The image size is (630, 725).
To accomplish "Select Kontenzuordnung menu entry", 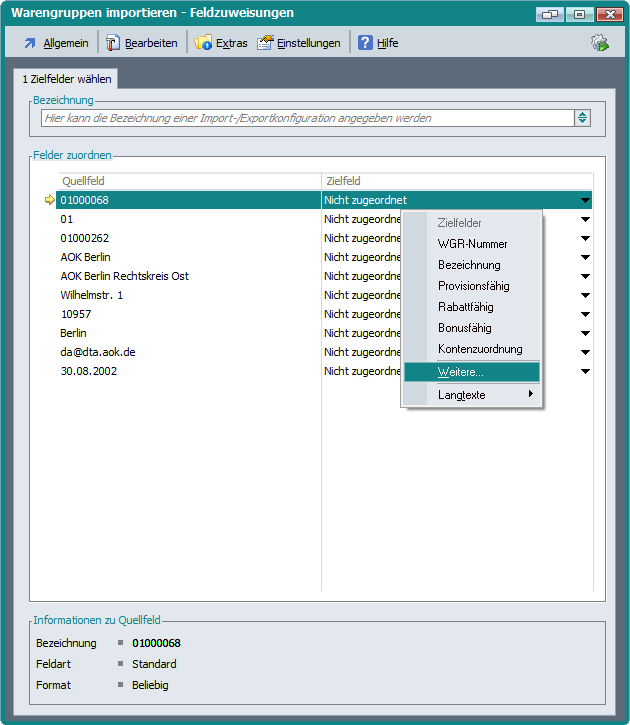I will 480,349.
